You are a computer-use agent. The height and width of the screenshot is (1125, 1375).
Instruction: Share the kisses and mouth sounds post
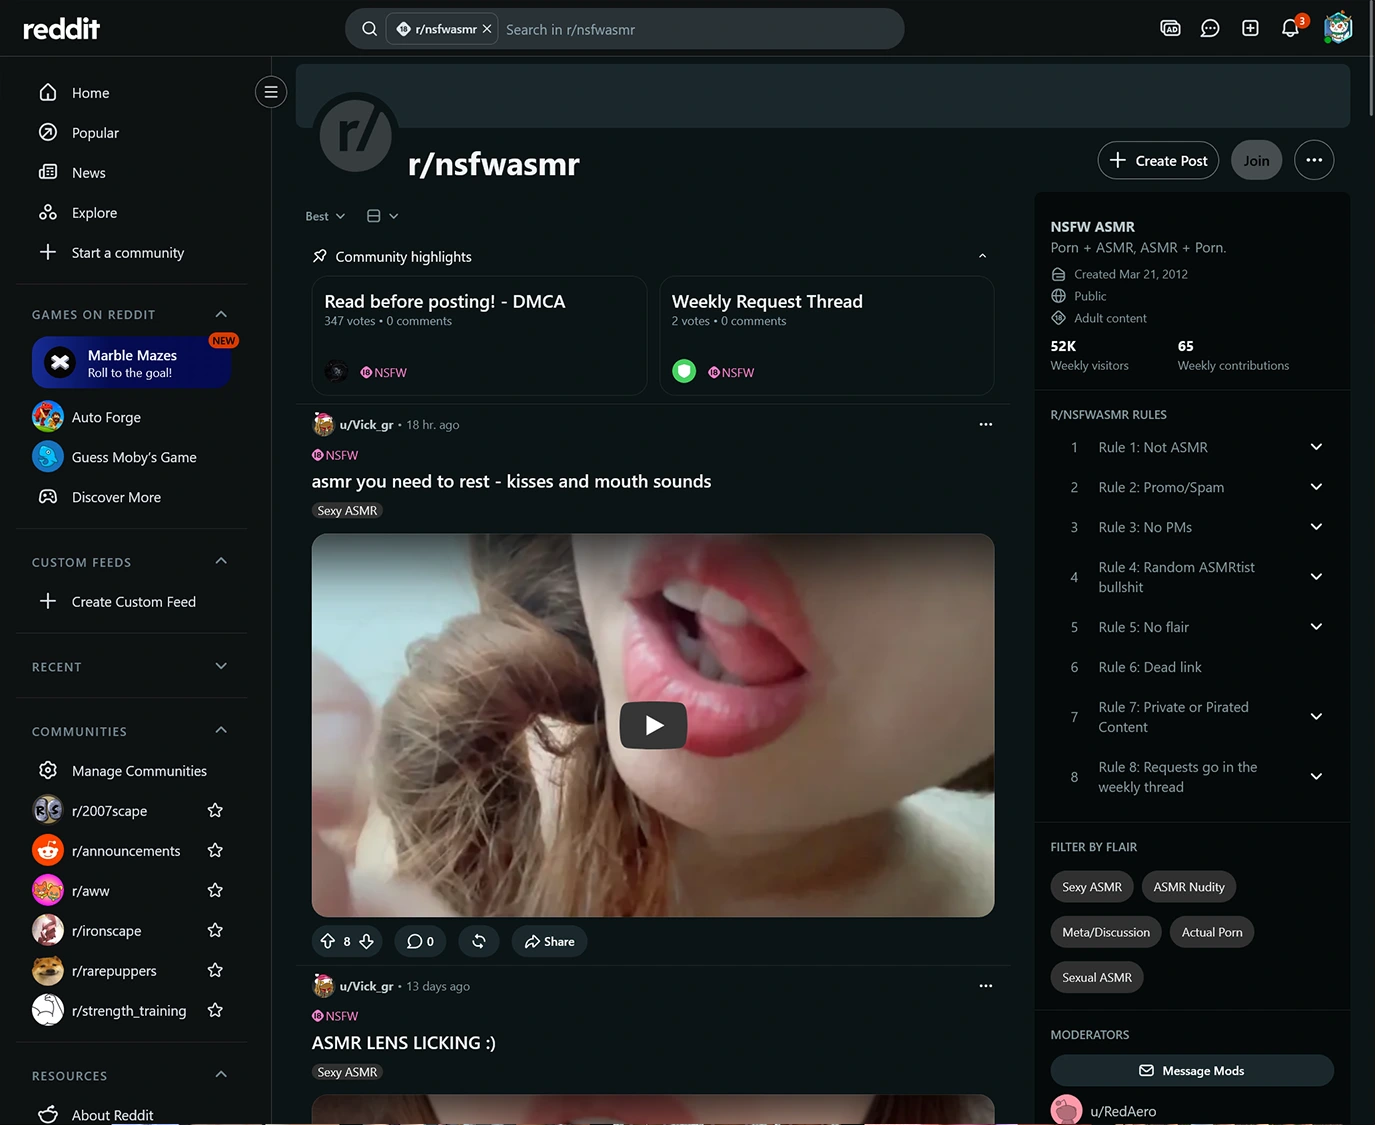(x=549, y=941)
